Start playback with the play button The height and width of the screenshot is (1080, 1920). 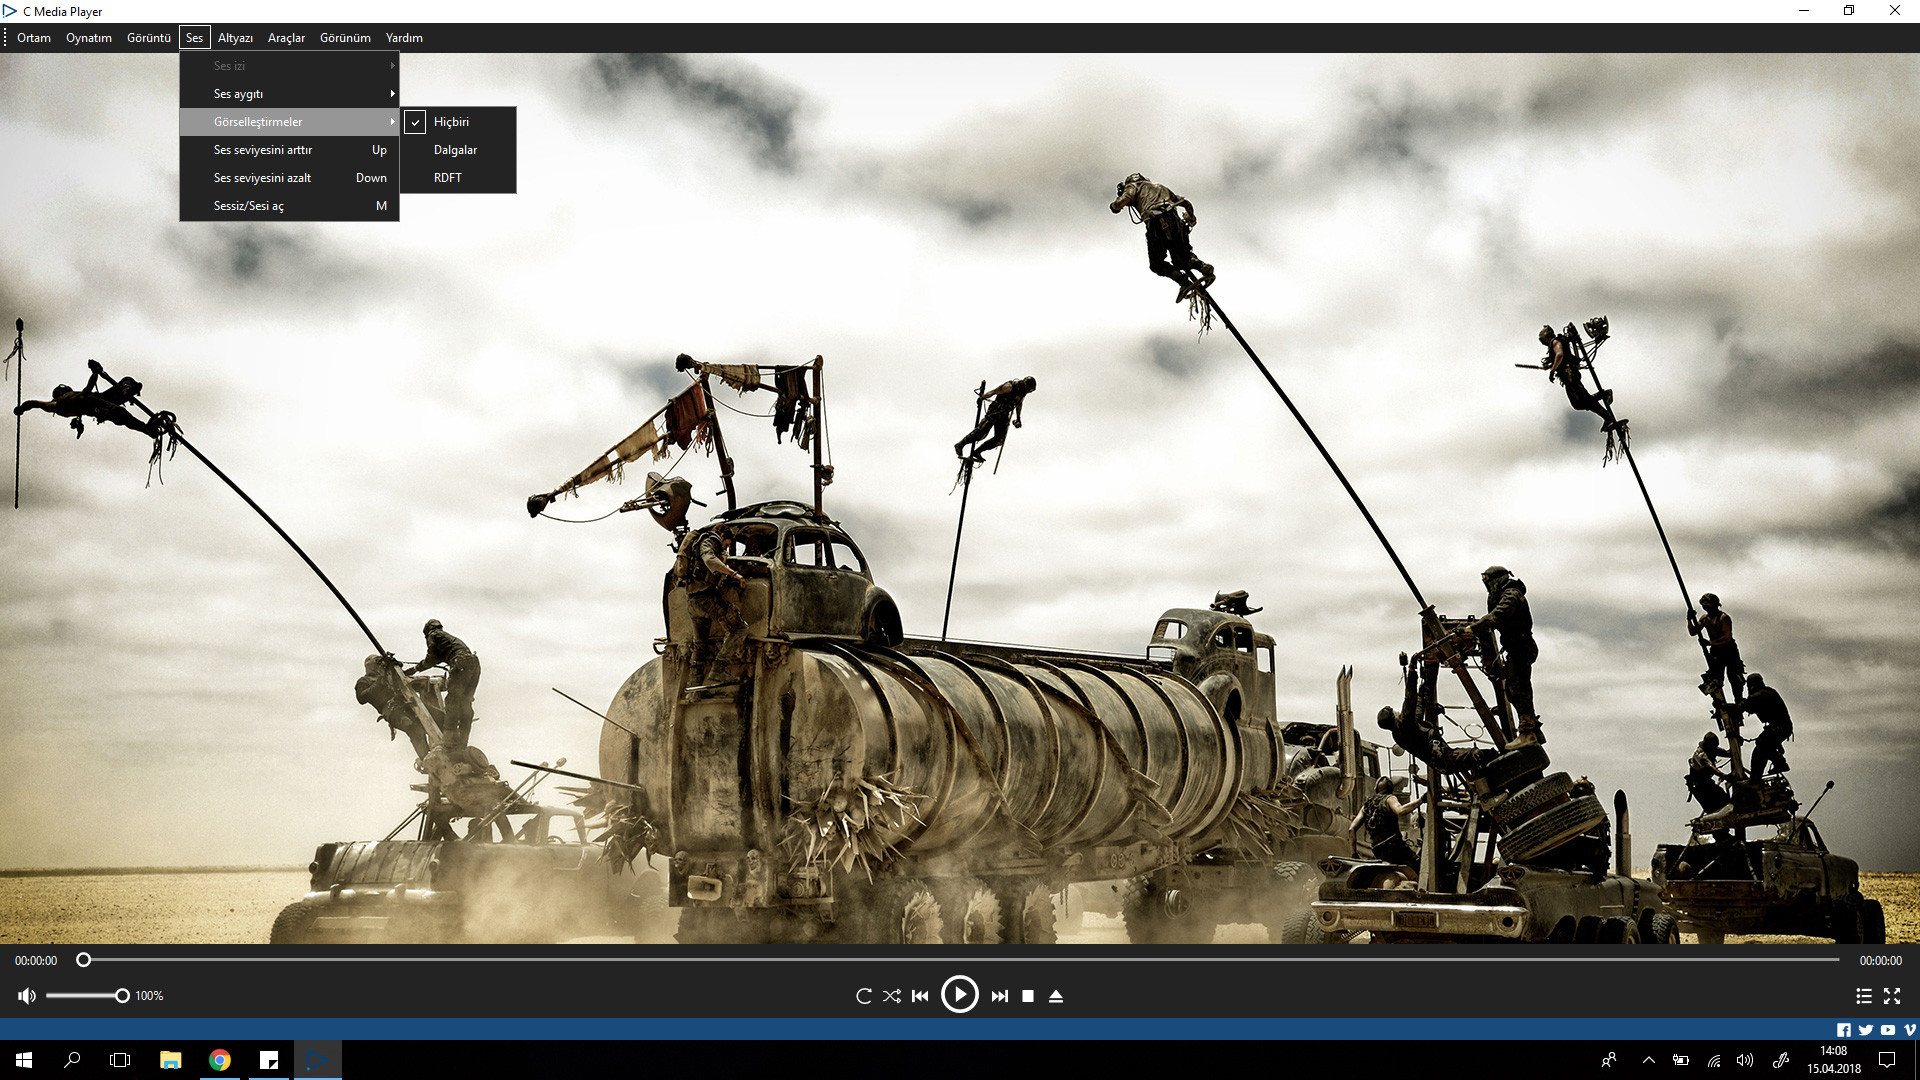(960, 995)
